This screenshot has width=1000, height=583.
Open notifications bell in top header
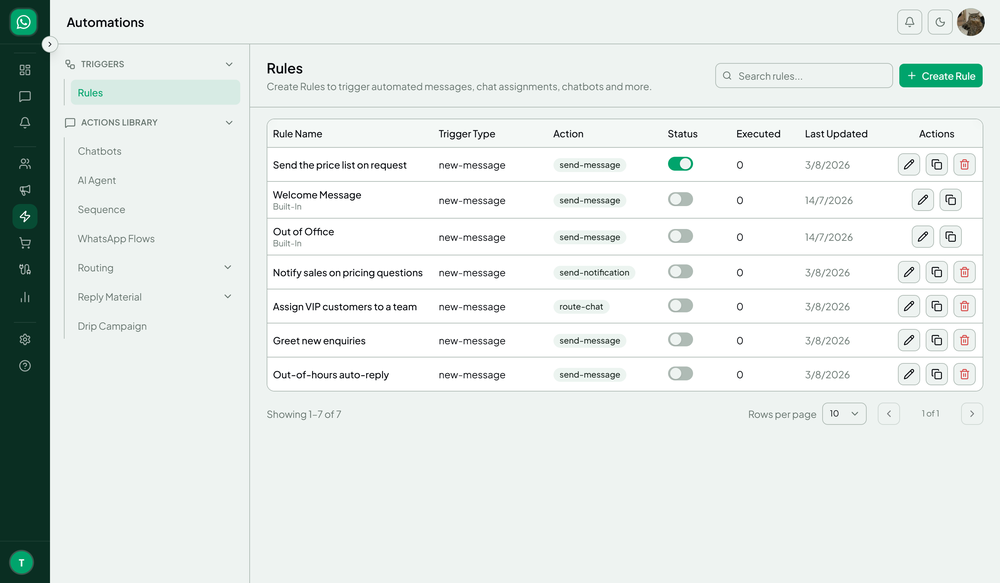[909, 22]
